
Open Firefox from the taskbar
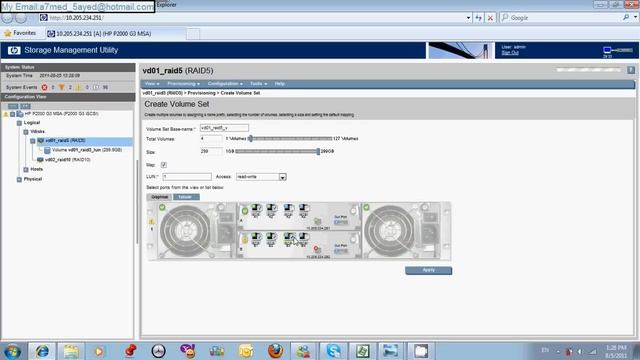[276, 351]
